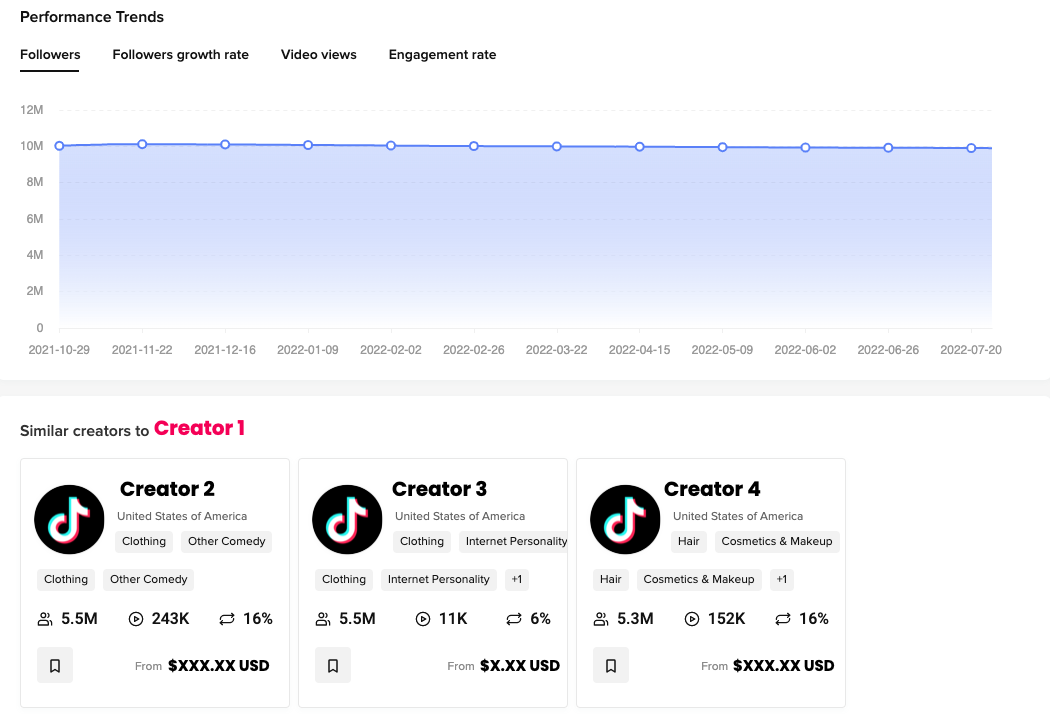Viewport: 1056px width, 716px height.
Task: Switch to the Video views tab
Action: 319,55
